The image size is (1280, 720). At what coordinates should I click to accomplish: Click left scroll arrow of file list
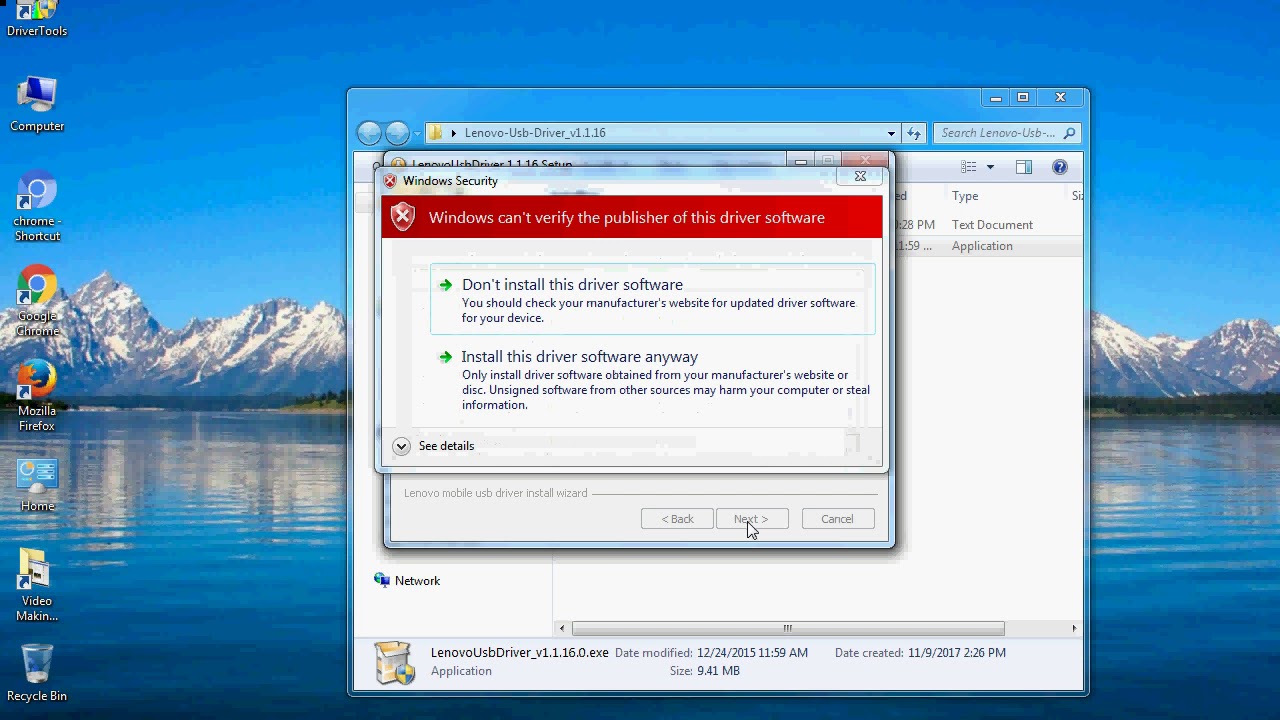(562, 628)
